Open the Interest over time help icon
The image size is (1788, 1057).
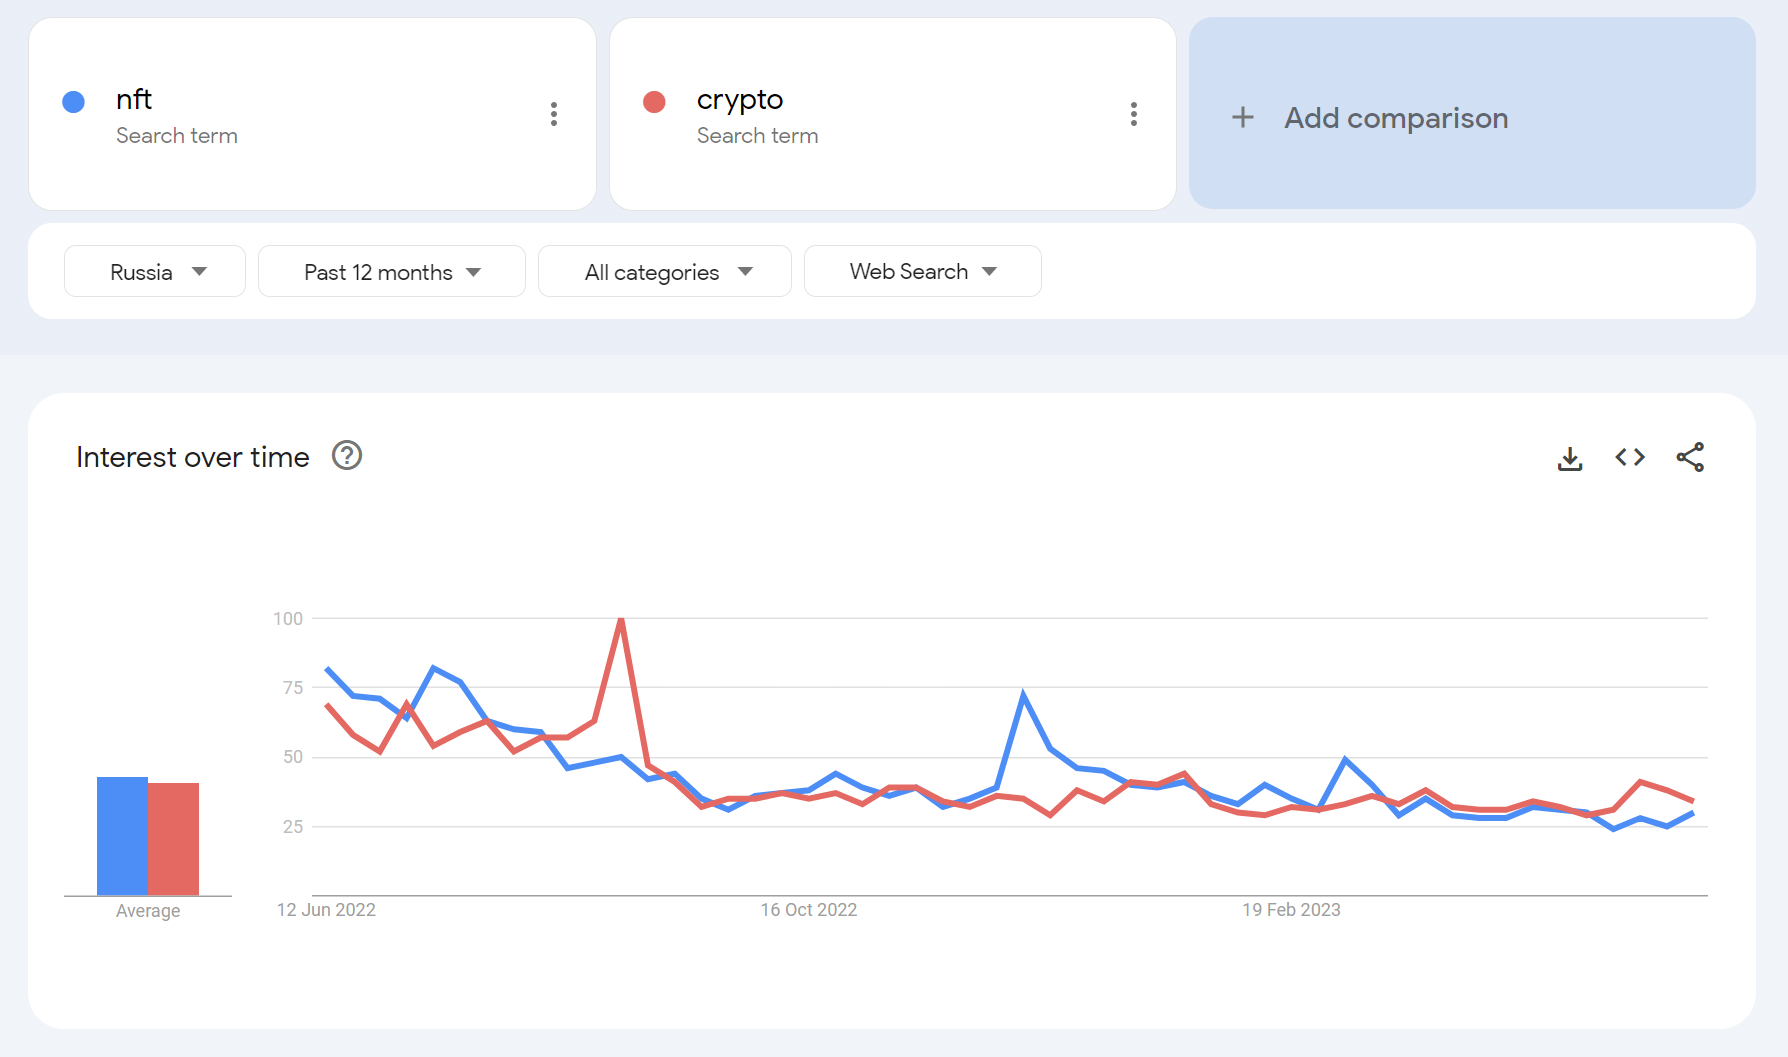[x=347, y=456]
